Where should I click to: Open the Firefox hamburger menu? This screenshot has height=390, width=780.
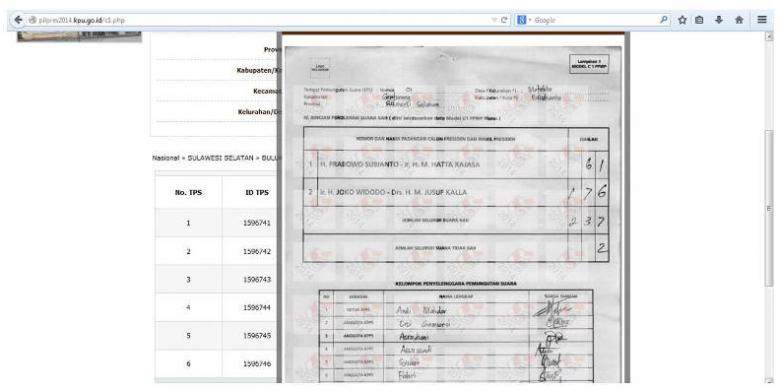[x=762, y=20]
